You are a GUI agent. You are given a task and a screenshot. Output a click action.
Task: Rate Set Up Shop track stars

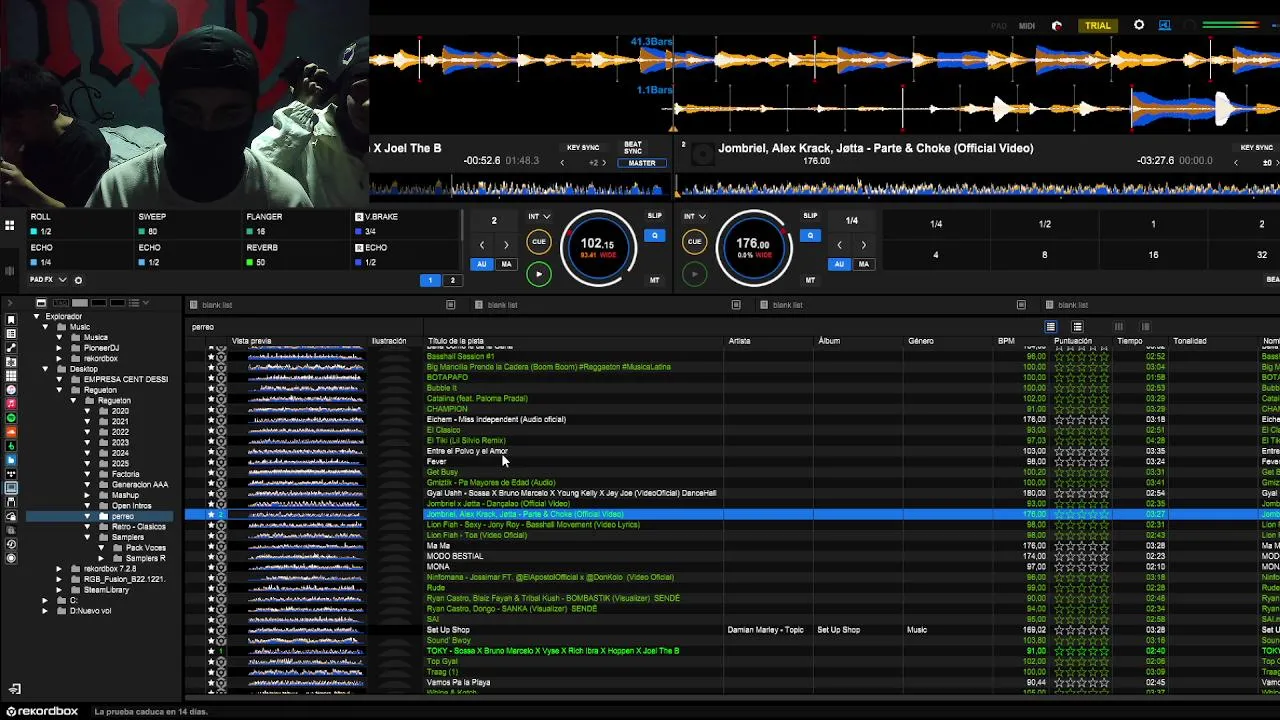1081,630
